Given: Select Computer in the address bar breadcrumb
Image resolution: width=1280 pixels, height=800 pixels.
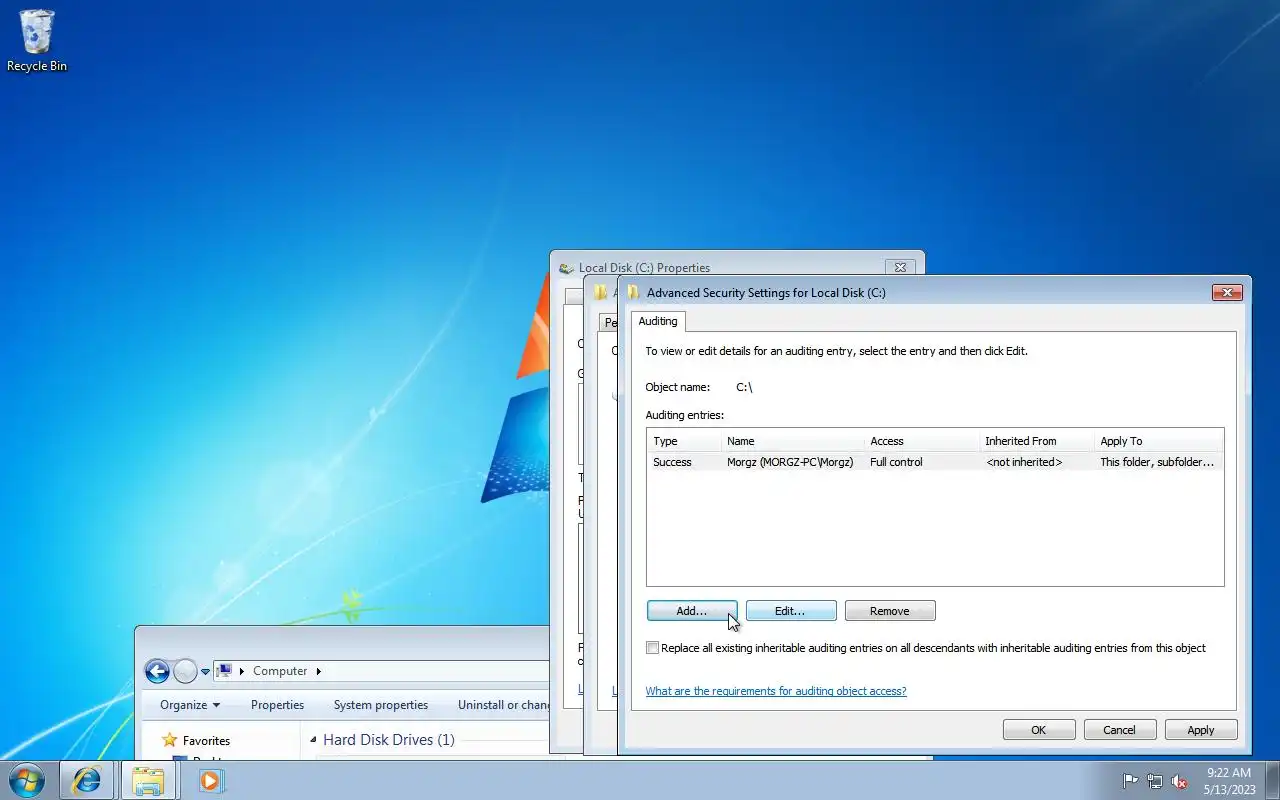Looking at the screenshot, I should [x=280, y=671].
